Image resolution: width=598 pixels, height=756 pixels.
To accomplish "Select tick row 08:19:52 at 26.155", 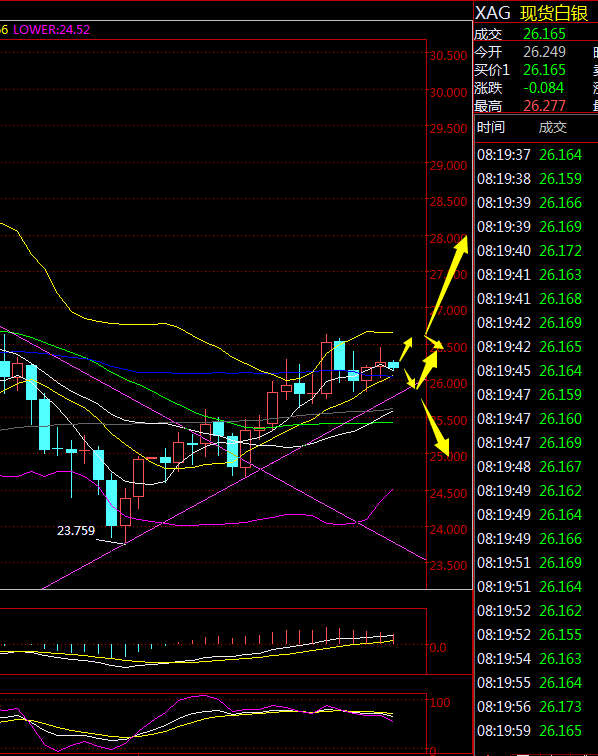I will [x=530, y=635].
